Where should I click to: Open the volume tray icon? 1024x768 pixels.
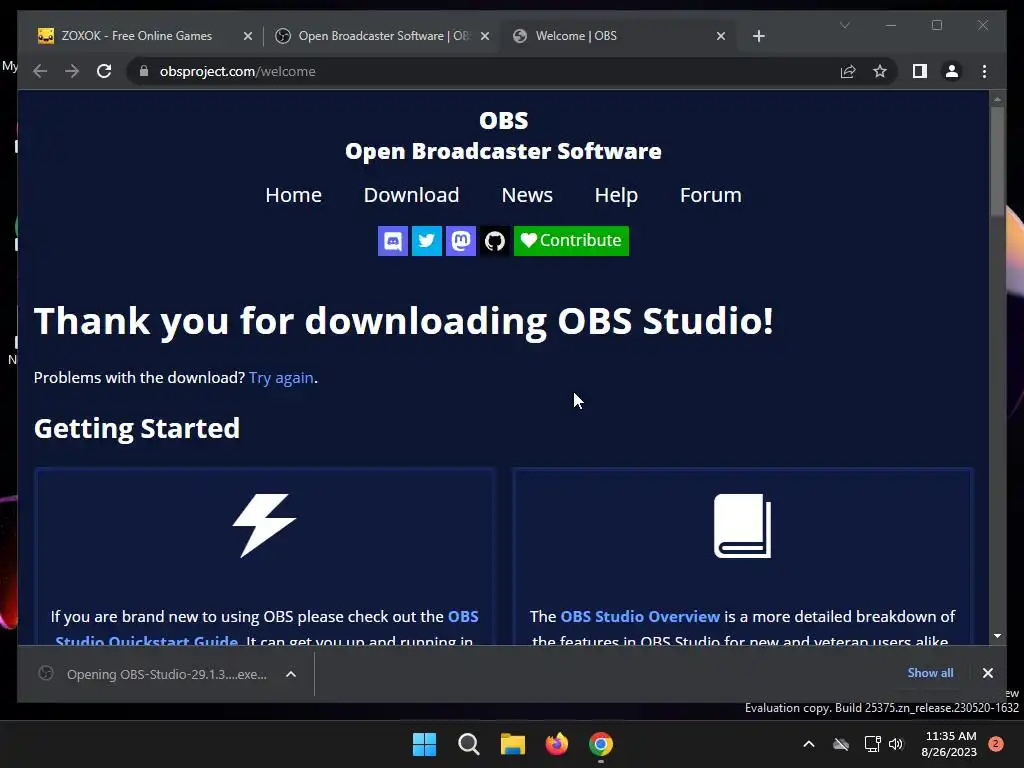[x=895, y=744]
